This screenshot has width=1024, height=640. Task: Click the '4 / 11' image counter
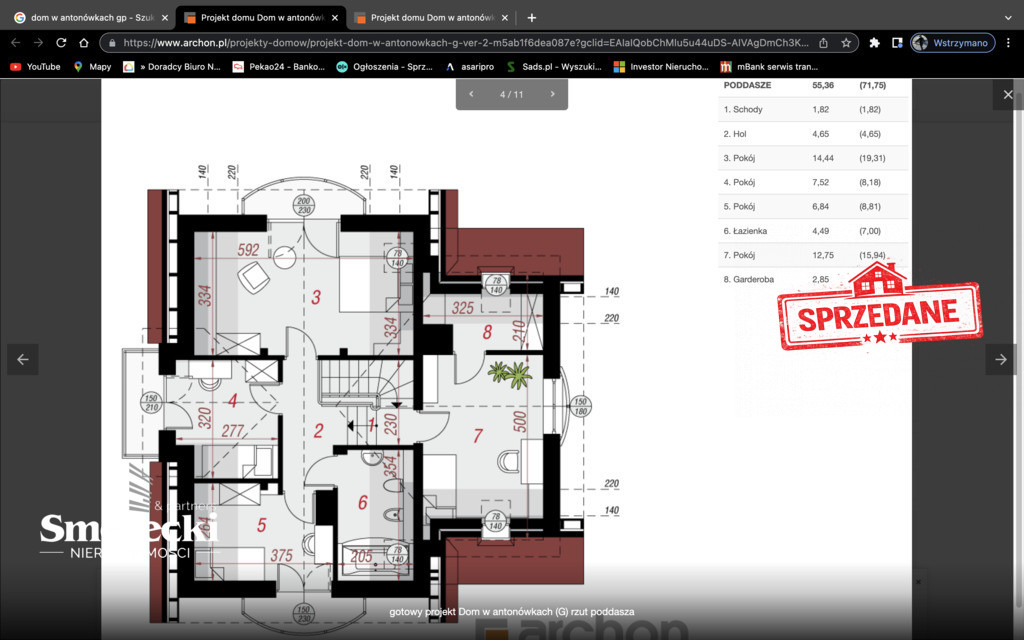click(x=511, y=94)
